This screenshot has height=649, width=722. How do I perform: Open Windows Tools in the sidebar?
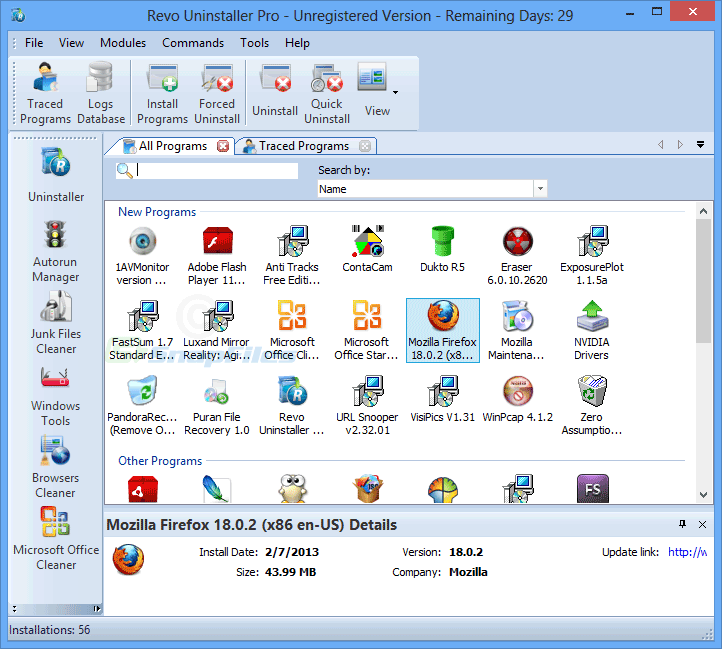pos(55,396)
